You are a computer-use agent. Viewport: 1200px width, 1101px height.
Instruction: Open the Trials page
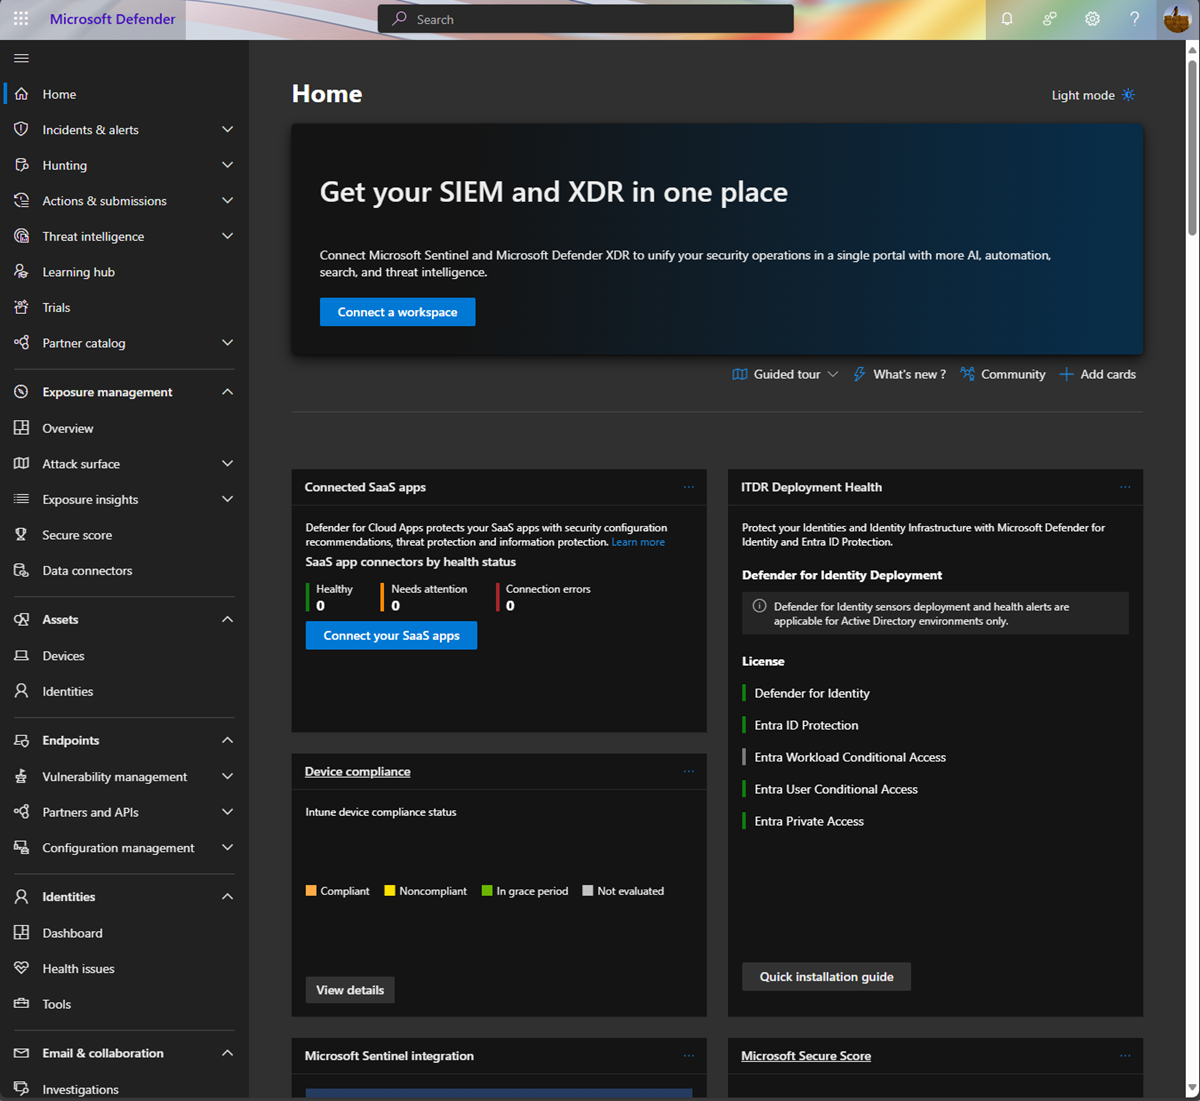click(57, 307)
